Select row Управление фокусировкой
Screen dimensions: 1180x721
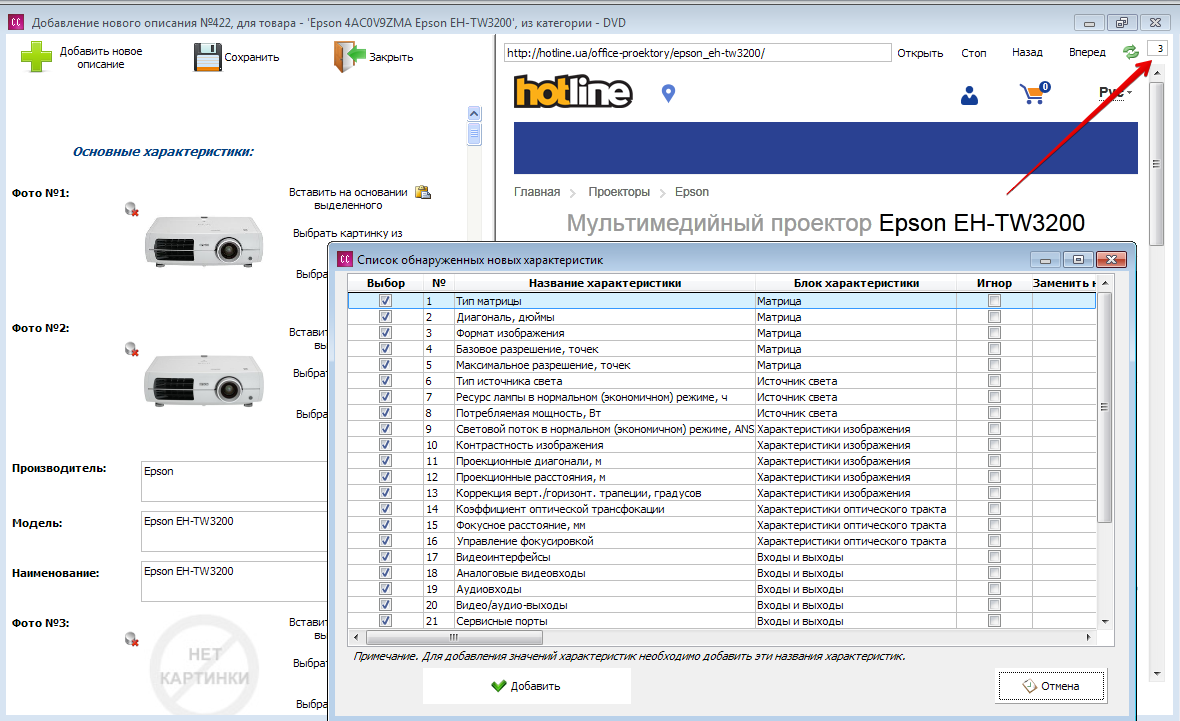722,540
